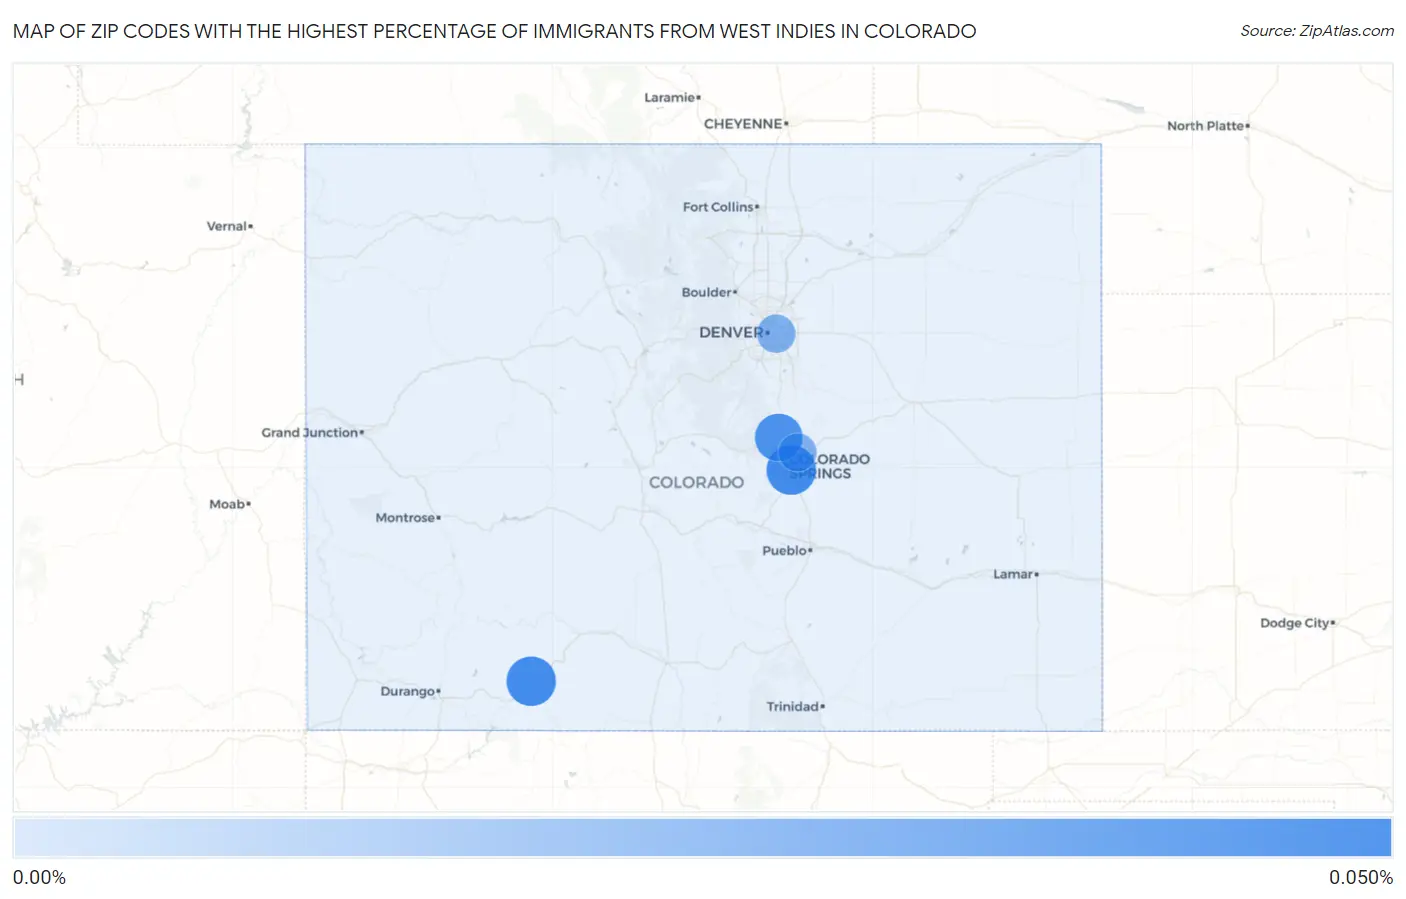
Task: Click the 'Boulder' map label
Action: click(x=706, y=292)
